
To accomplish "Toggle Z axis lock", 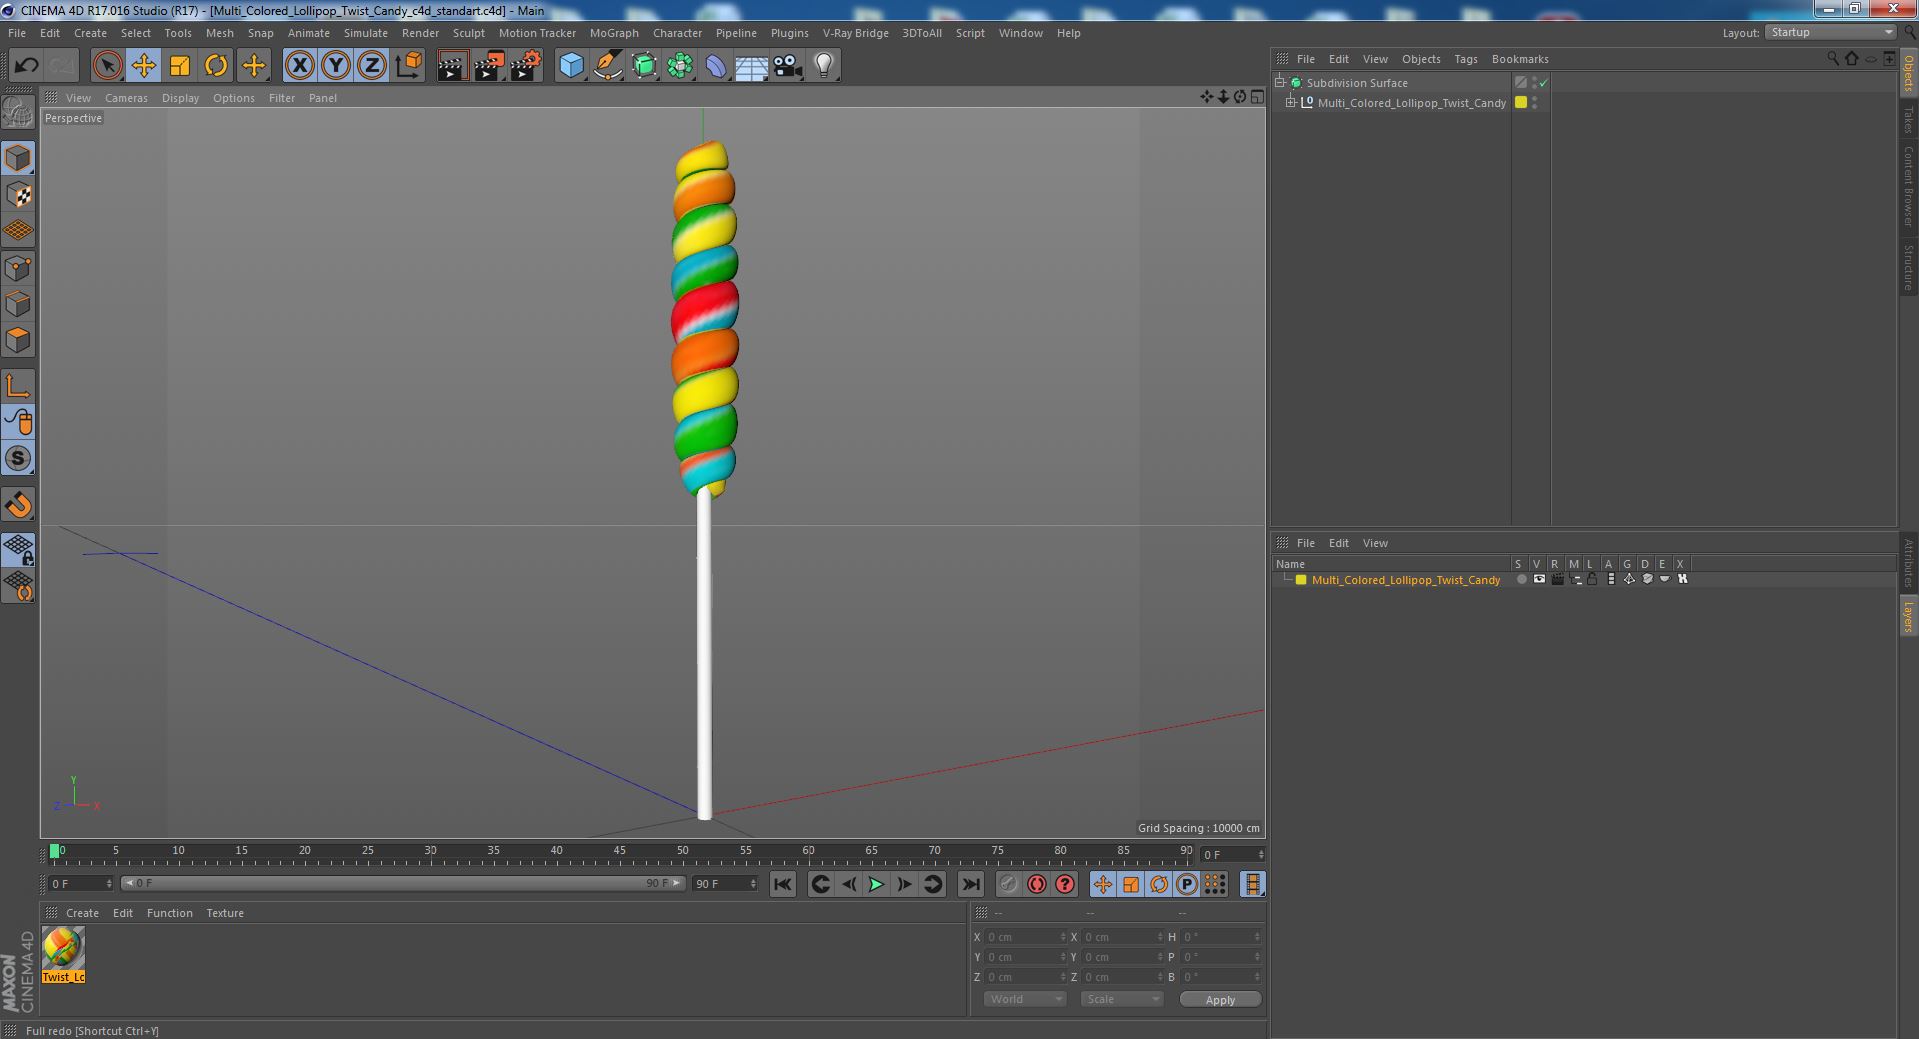I will click(372, 66).
